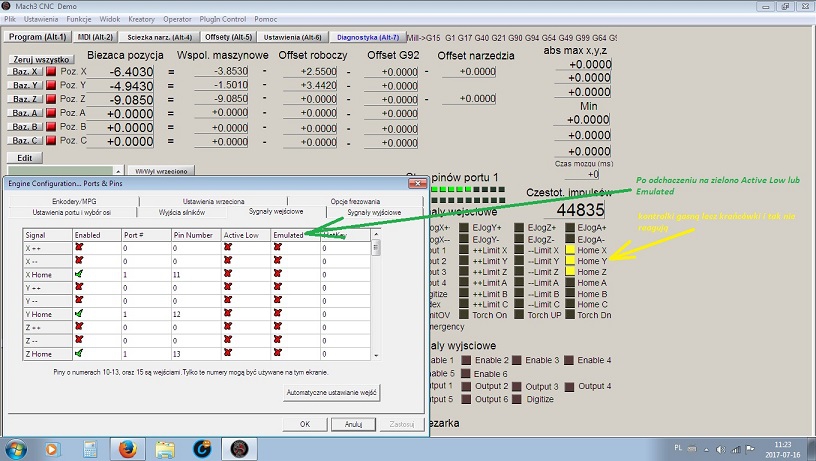Viewport: 816px width, 461px height.
Task: Toggle Enabled for X ++ signal
Action: coord(79,247)
